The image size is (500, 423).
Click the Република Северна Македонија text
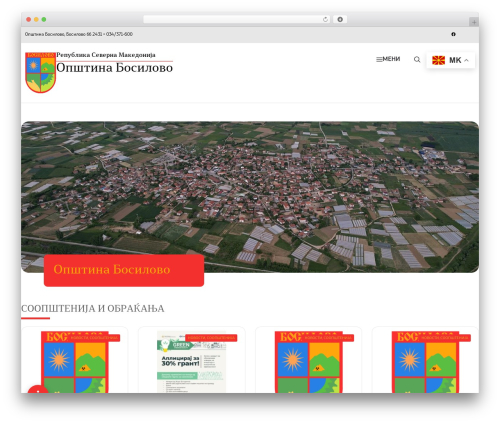[x=106, y=55]
